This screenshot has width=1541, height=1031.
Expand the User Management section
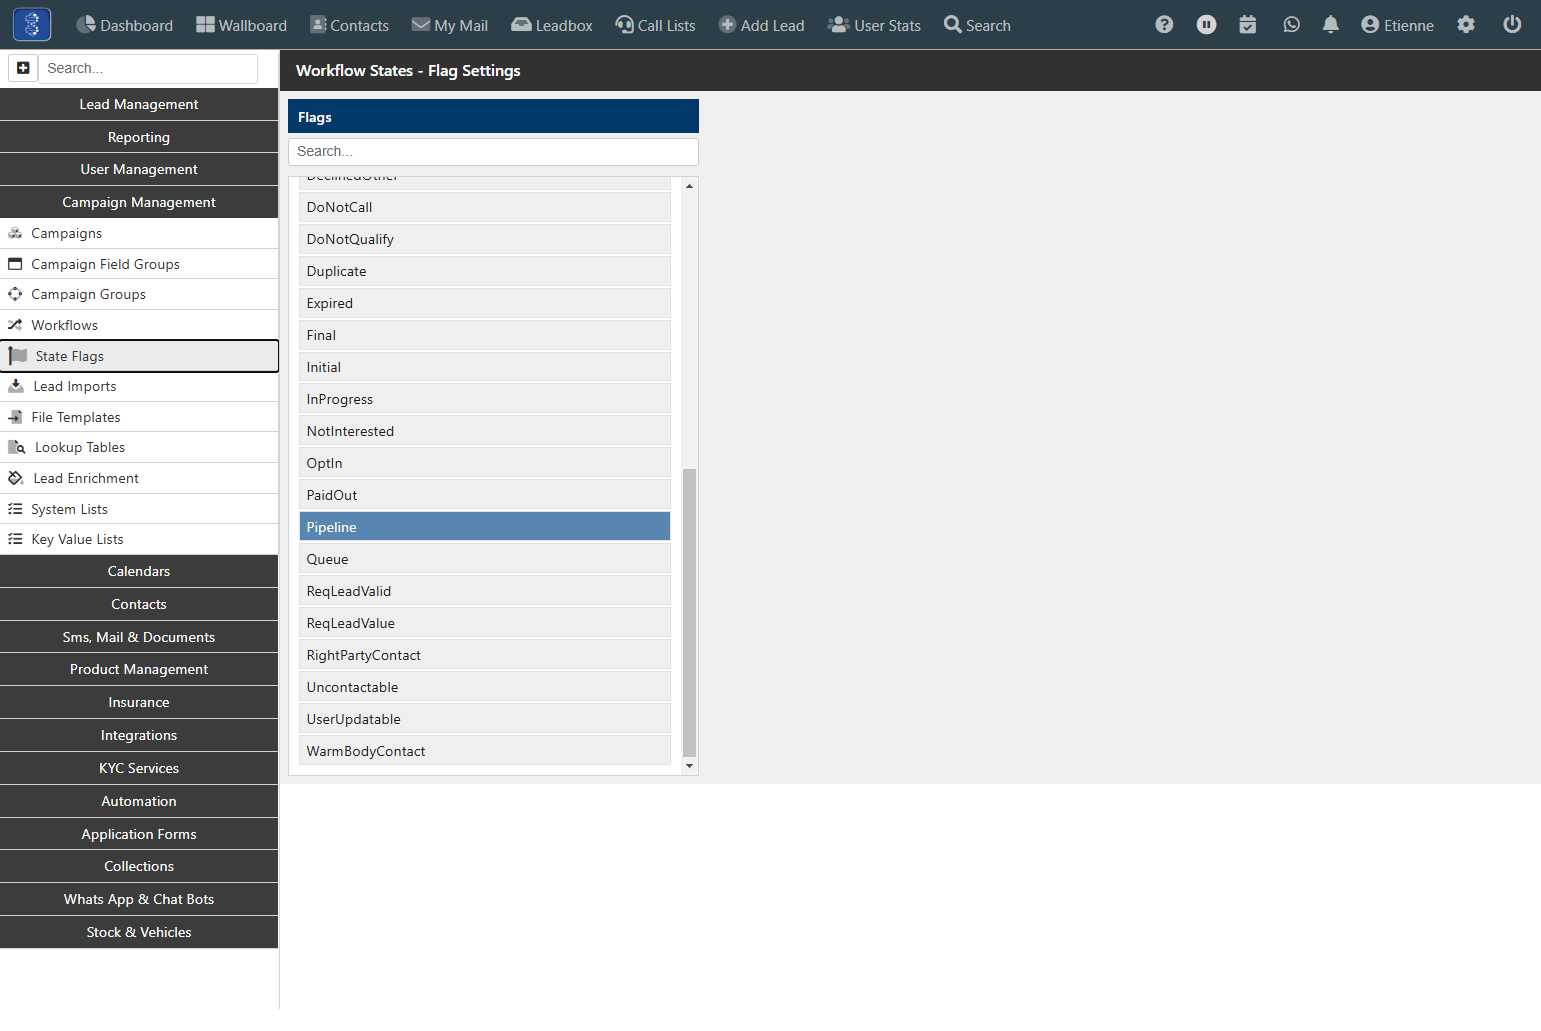click(139, 169)
